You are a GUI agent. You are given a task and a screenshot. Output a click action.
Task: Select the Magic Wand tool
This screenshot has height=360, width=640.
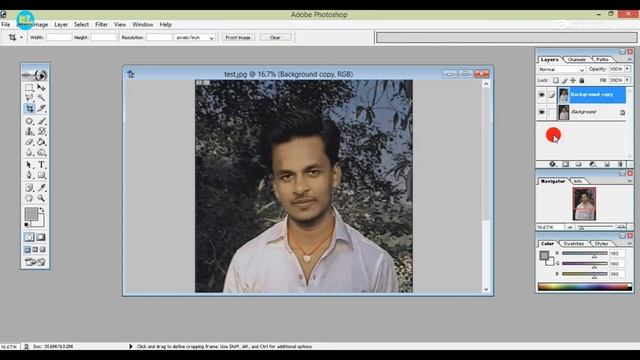point(41,98)
